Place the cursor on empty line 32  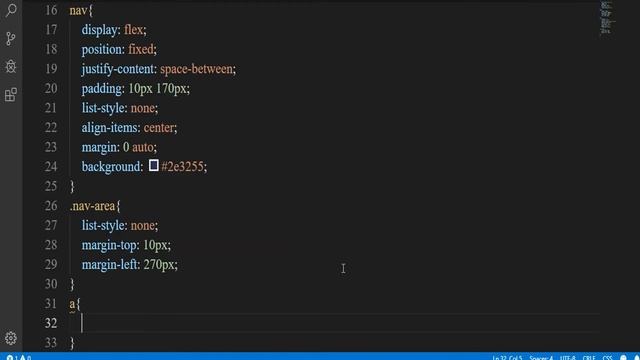point(335,323)
